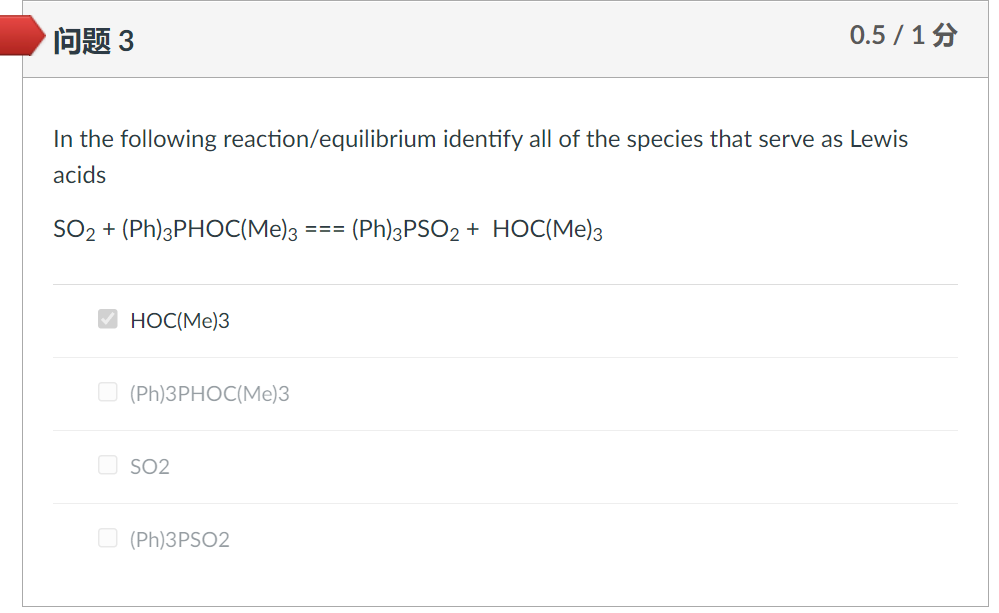Select the (Ph)3PHOC(Me)3 answer option label

tap(210, 394)
